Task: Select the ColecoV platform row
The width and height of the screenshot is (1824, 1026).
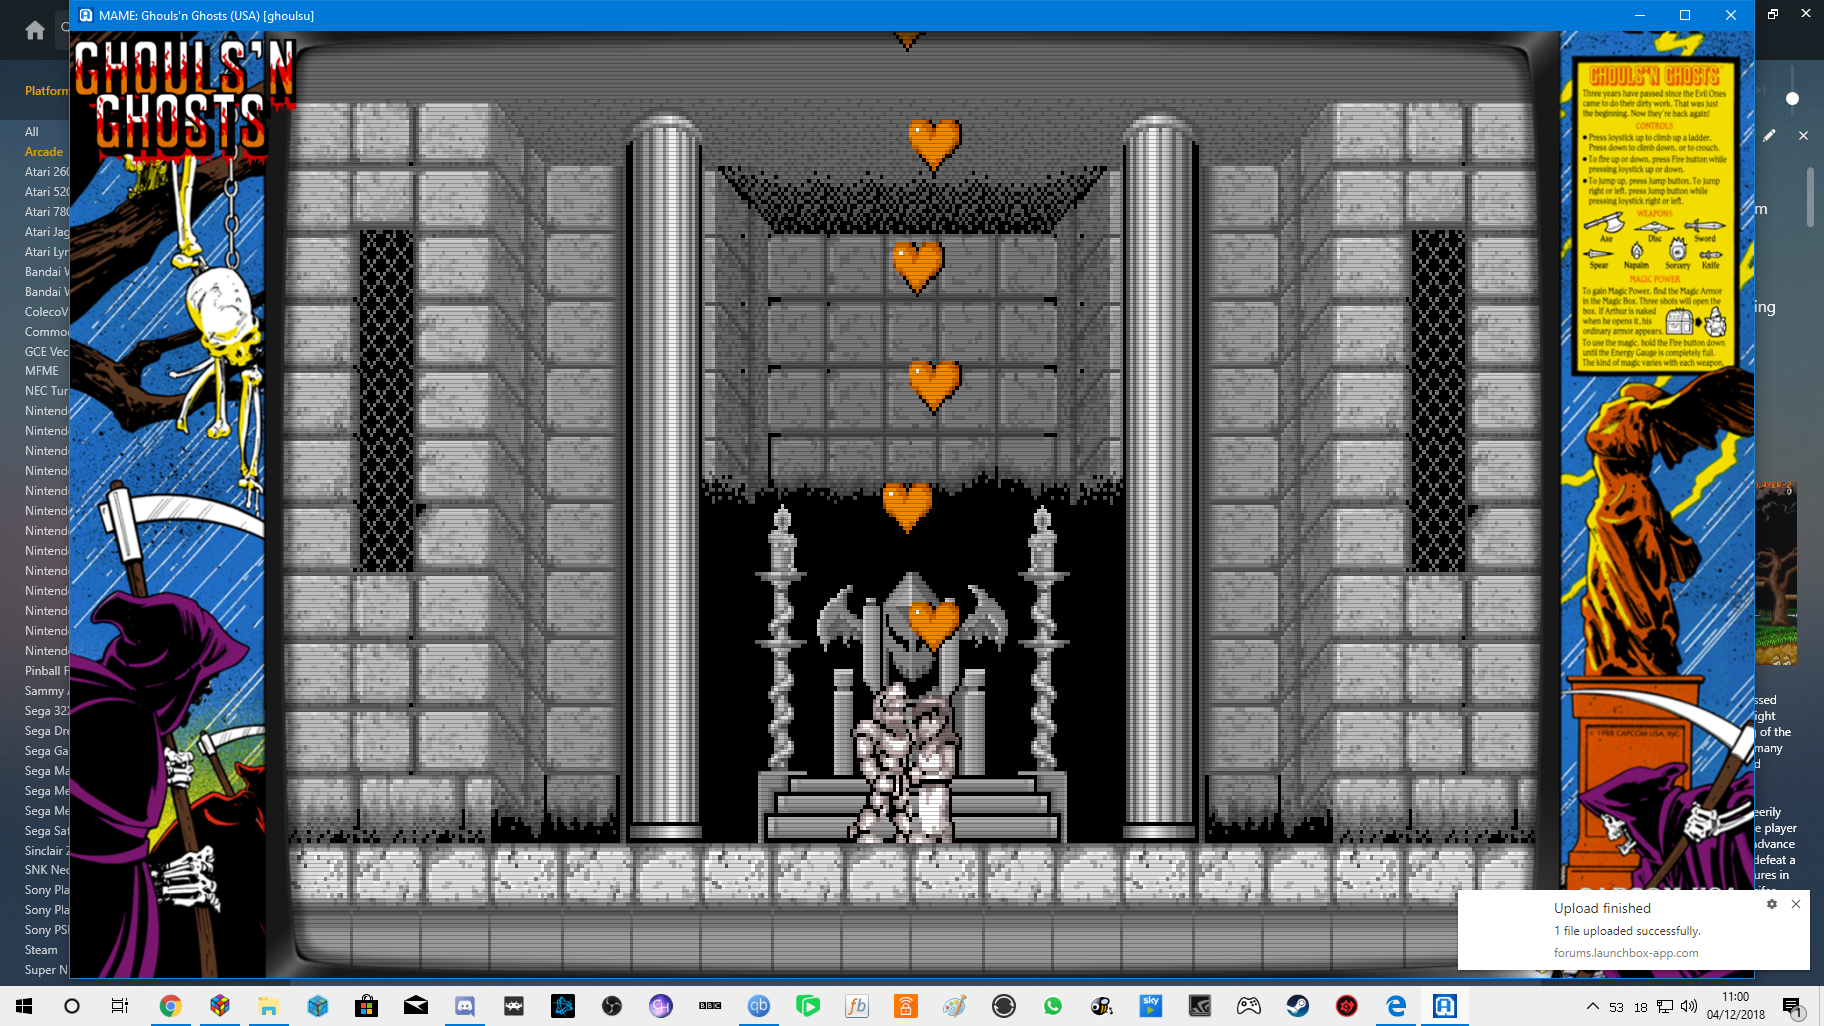Action: click(46, 312)
